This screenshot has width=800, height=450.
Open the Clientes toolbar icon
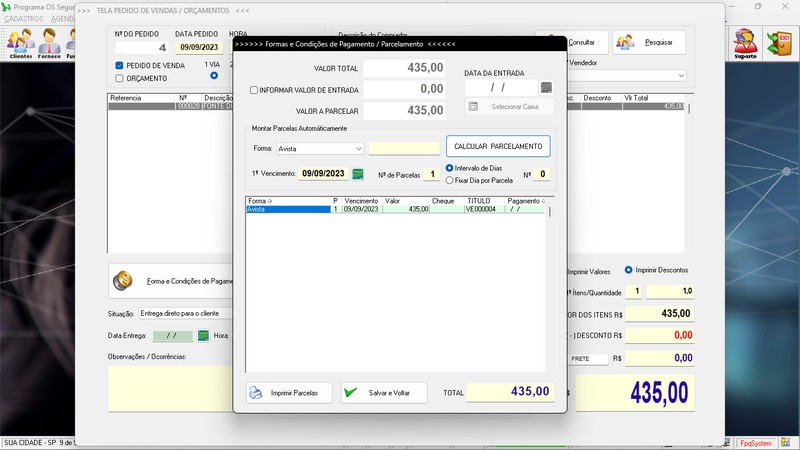point(21,43)
